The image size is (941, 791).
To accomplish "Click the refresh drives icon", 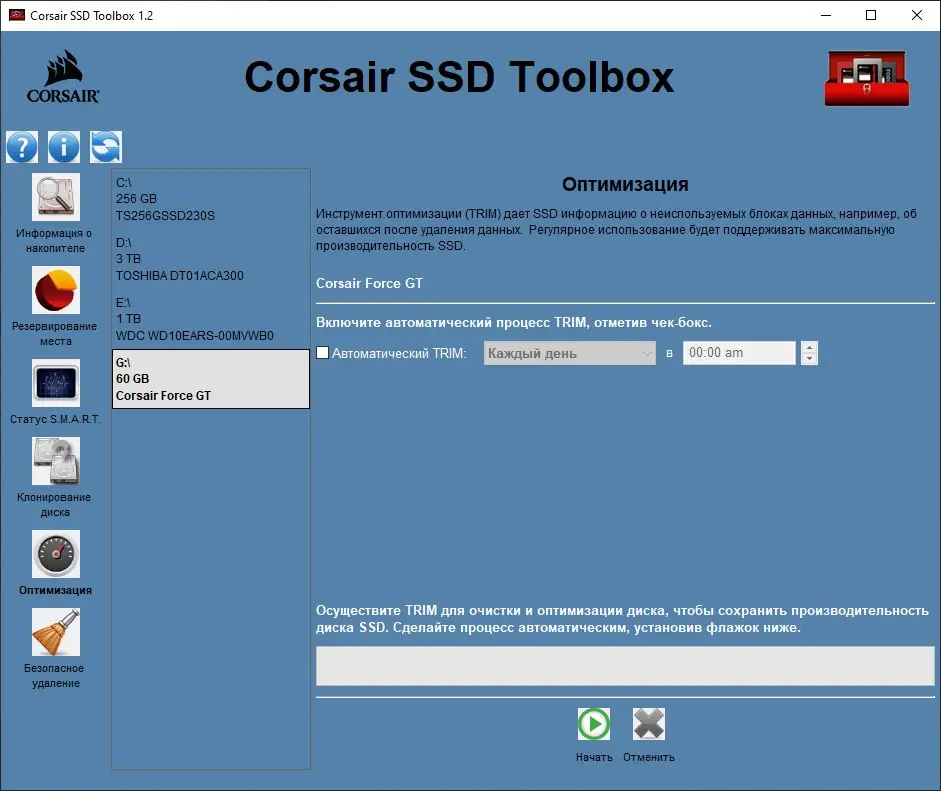I will pos(105,146).
